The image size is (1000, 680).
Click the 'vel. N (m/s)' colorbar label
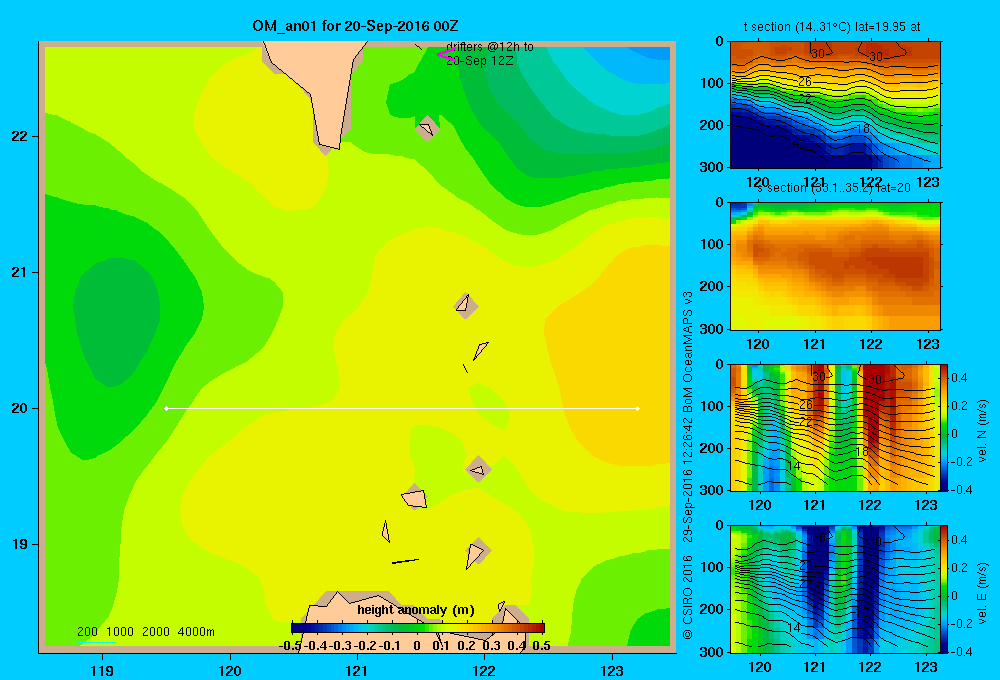click(x=982, y=431)
